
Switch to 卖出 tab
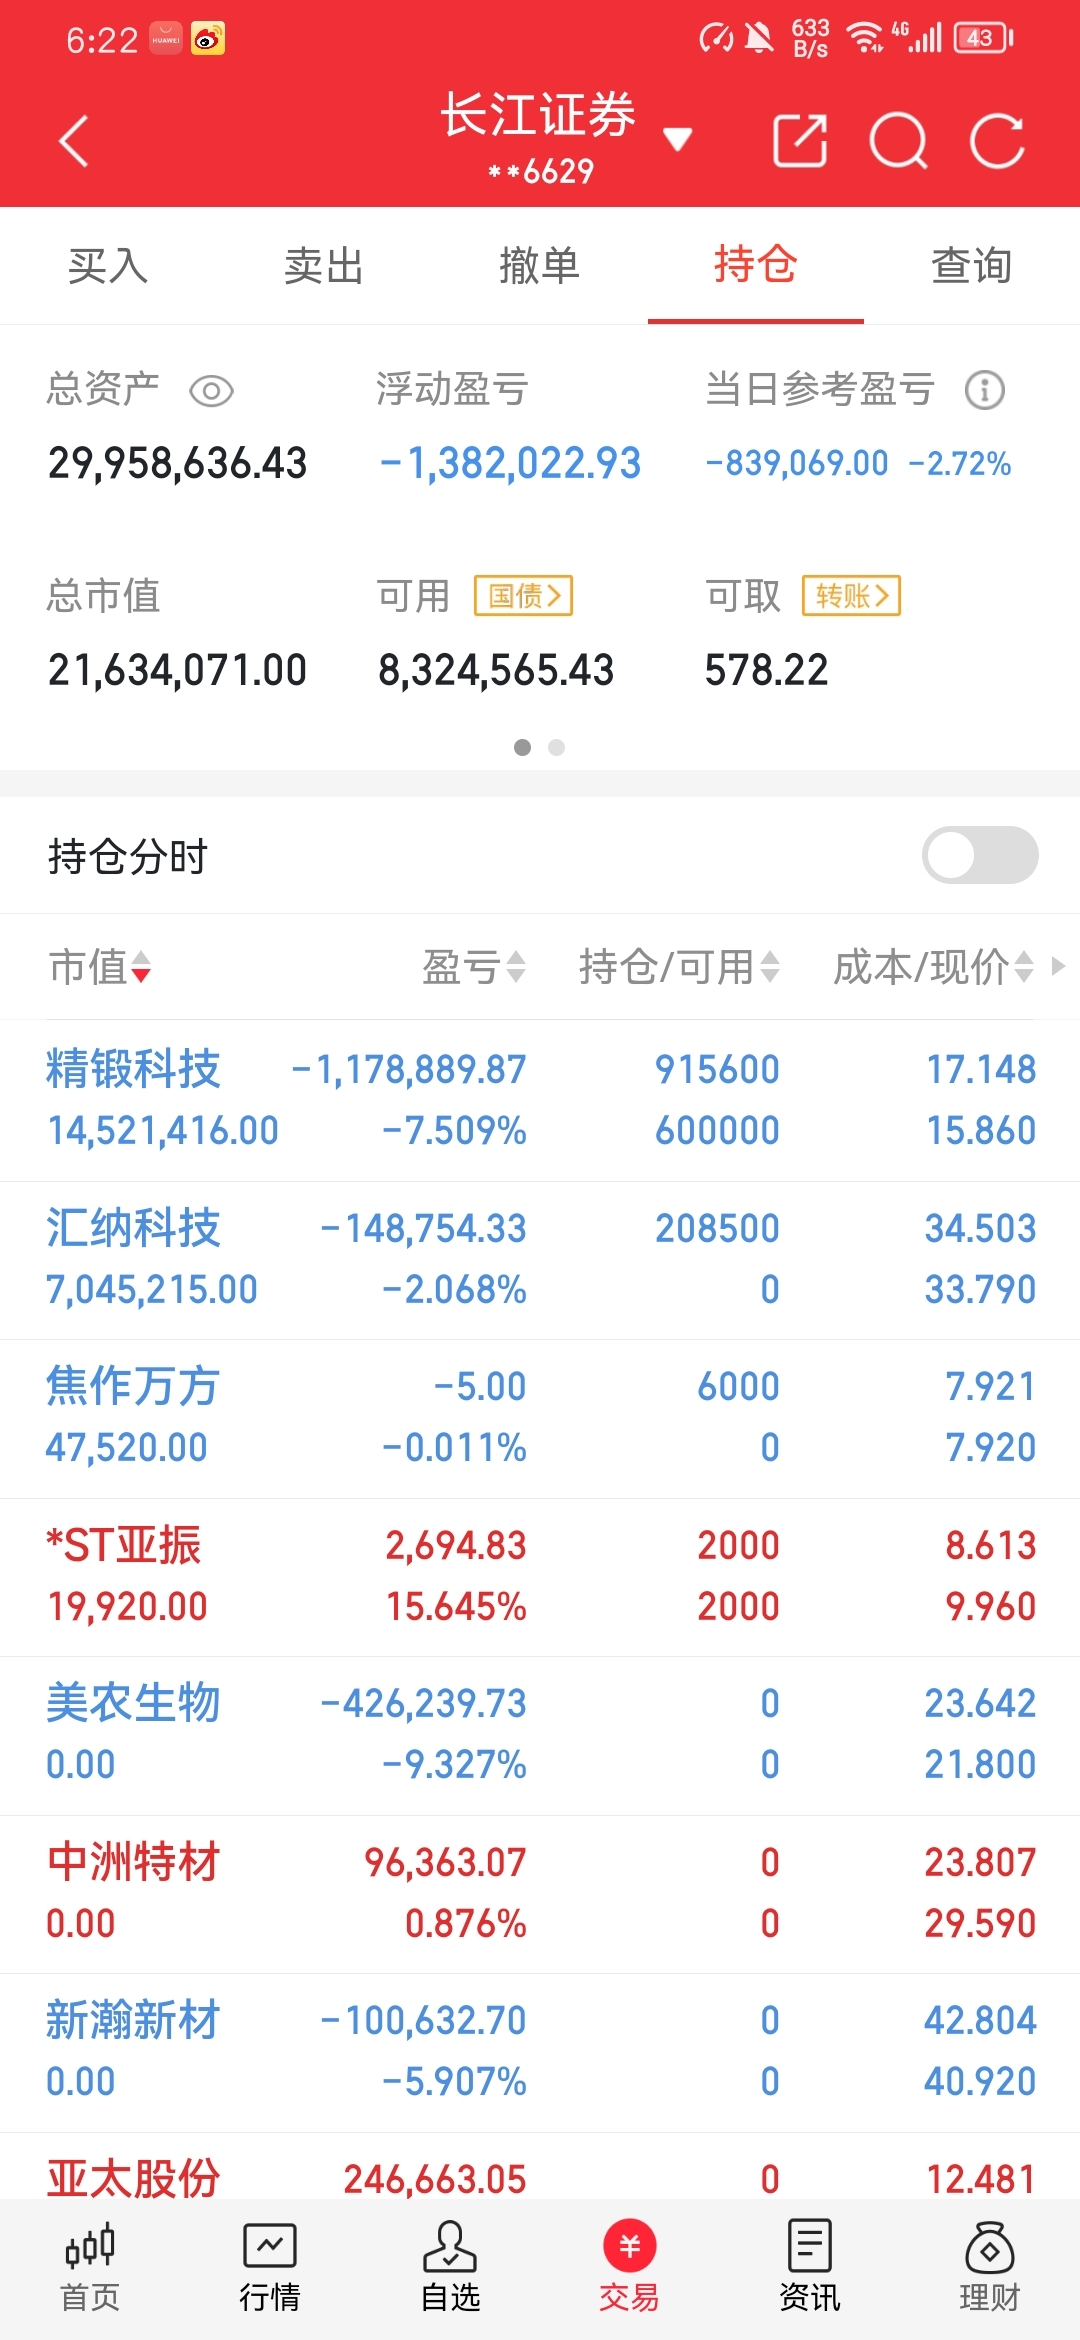[x=324, y=266]
